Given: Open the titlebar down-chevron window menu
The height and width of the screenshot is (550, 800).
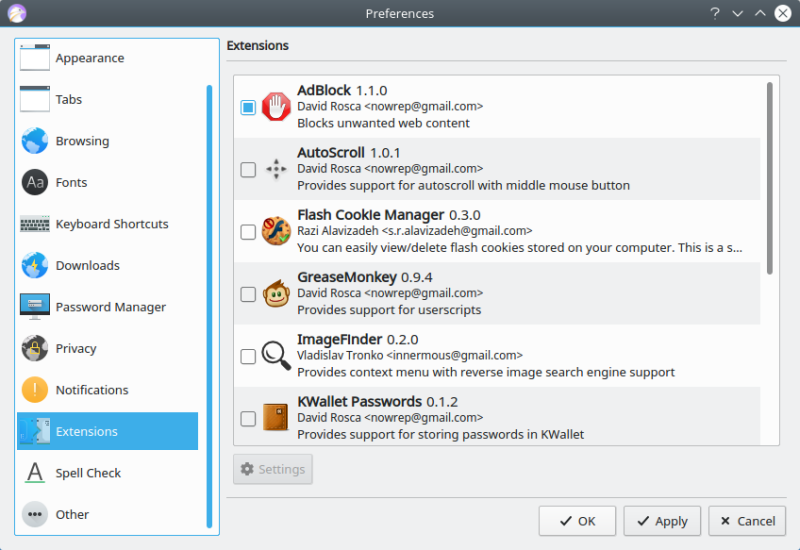Looking at the screenshot, I should coord(738,14).
